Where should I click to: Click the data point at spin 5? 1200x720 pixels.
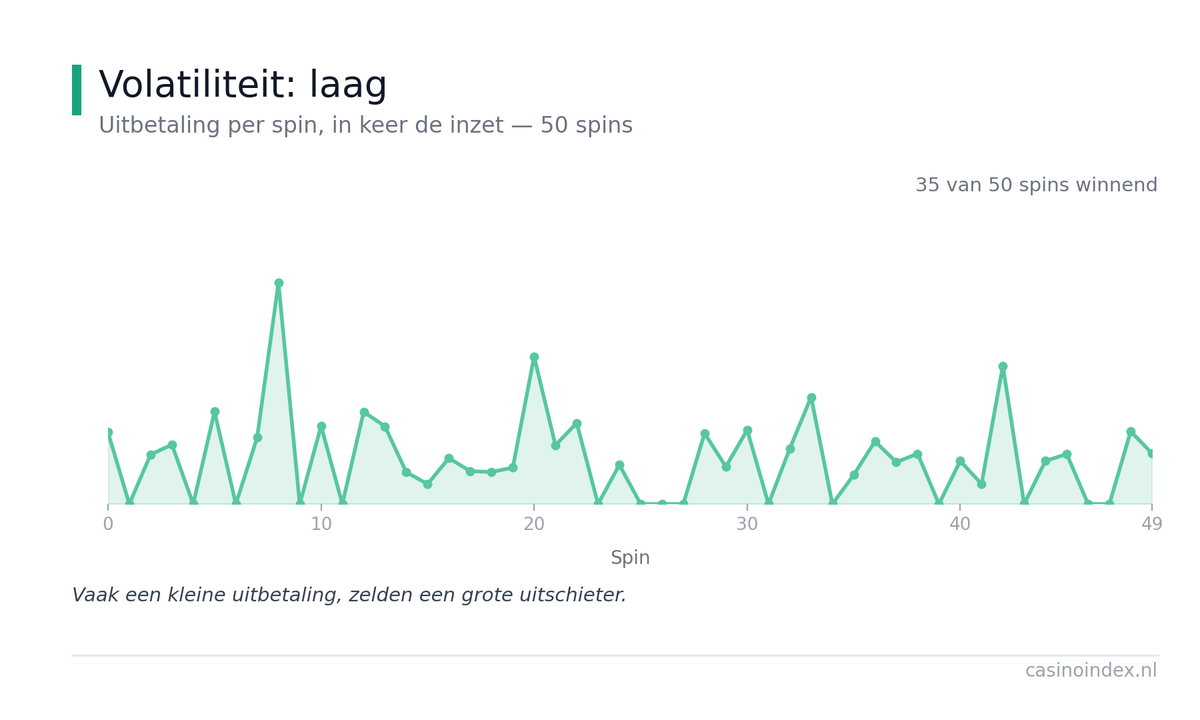pos(215,412)
